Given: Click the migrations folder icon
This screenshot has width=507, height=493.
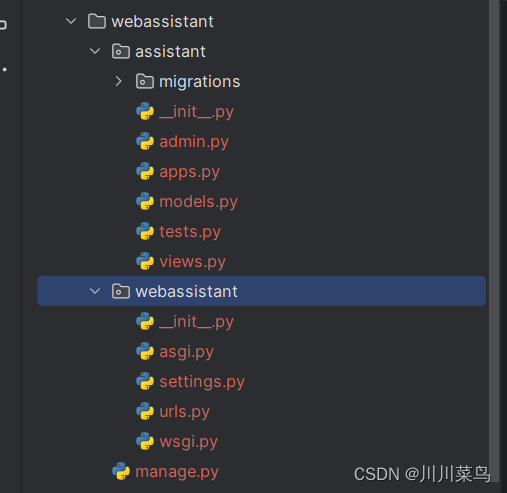Looking at the screenshot, I should [x=145, y=81].
